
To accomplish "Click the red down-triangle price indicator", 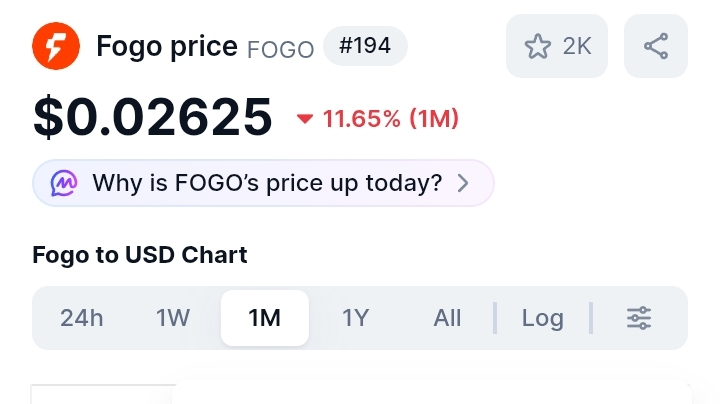I will [305, 120].
